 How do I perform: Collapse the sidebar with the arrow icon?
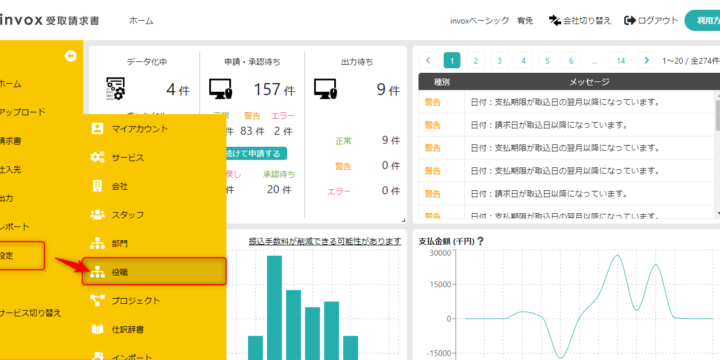pos(71,56)
